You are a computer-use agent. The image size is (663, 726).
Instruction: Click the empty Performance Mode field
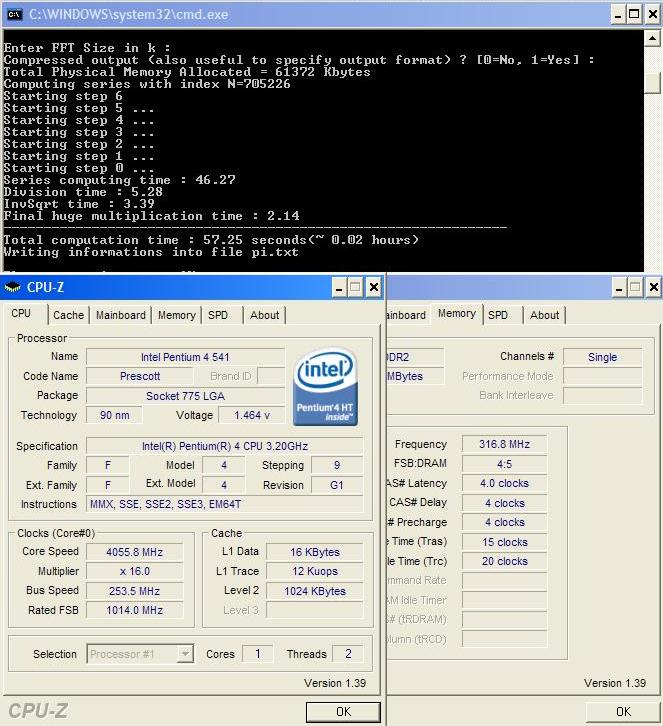point(602,376)
